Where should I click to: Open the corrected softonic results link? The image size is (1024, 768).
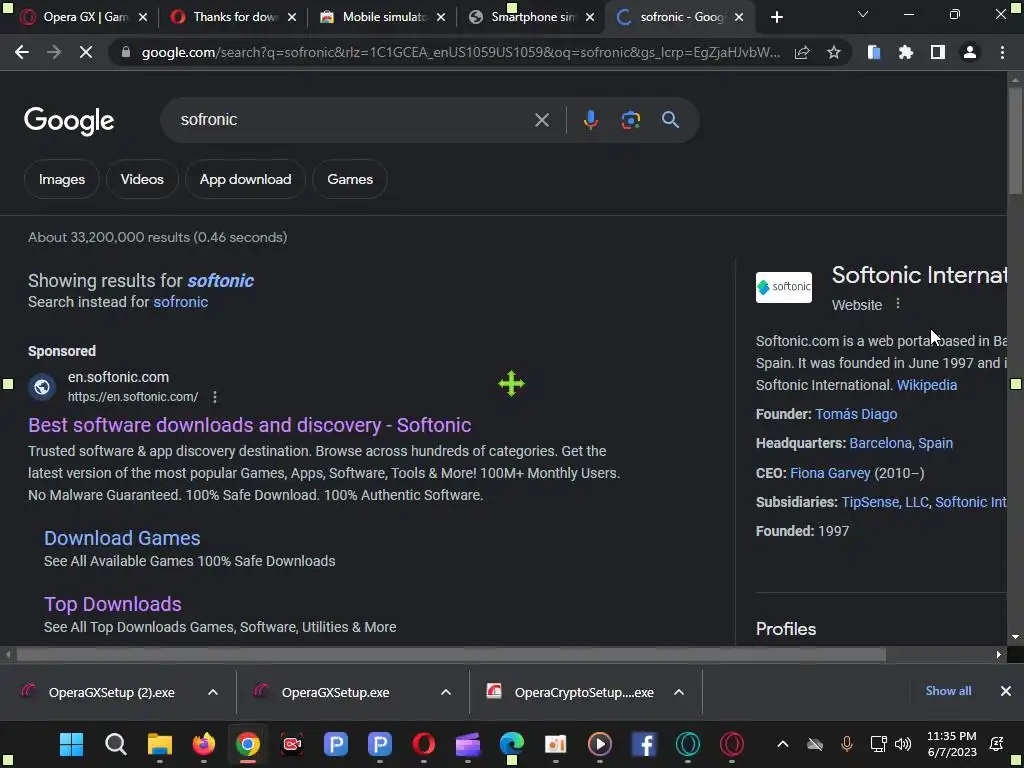click(221, 281)
